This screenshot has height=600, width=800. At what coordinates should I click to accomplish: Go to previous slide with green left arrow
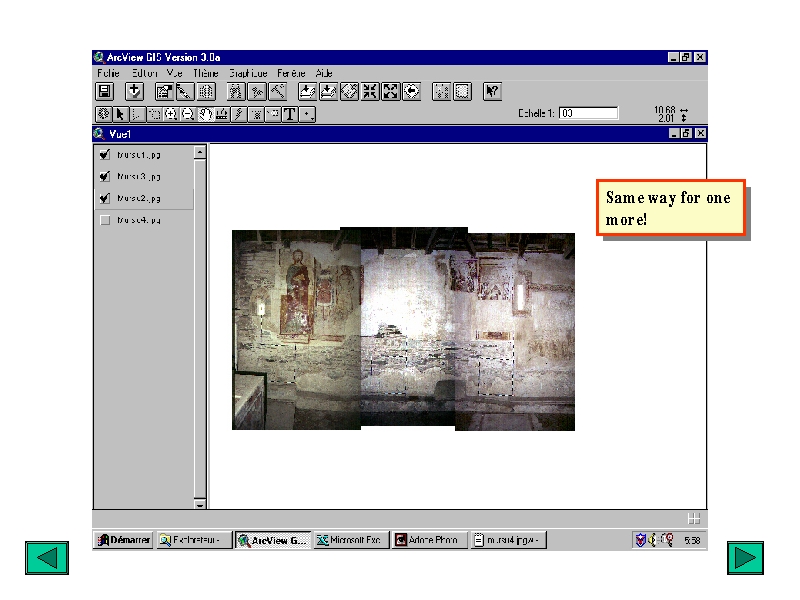tap(47, 558)
